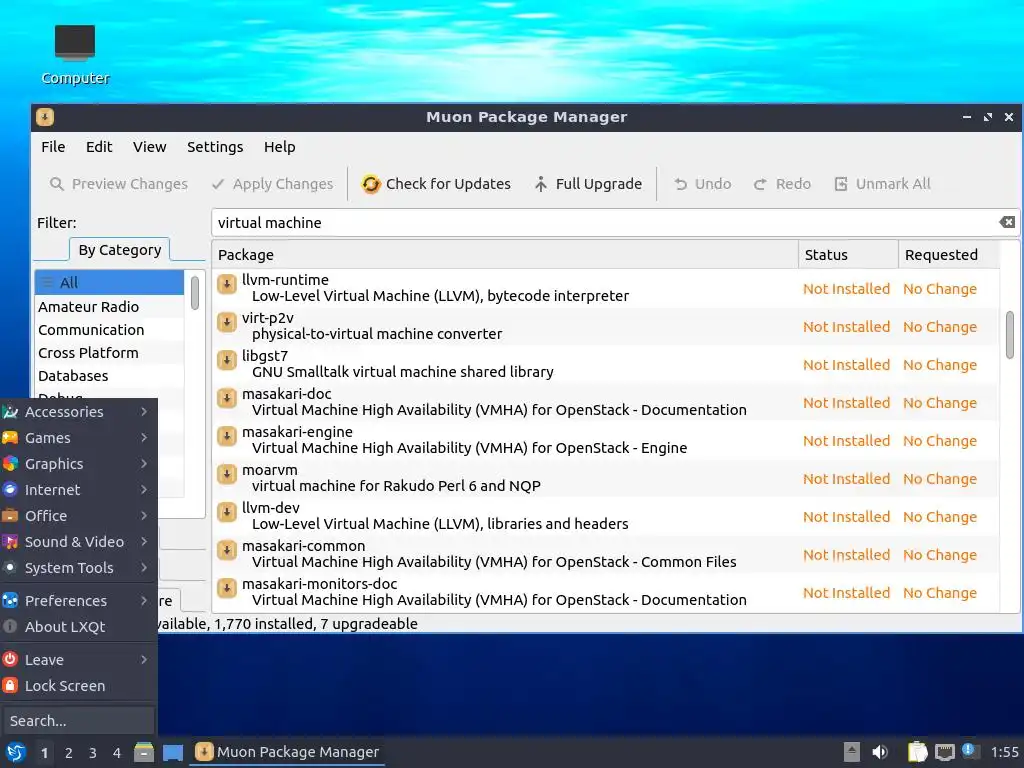Click Unmark All in toolbar
Image resolution: width=1024 pixels, height=768 pixels.
click(882, 184)
